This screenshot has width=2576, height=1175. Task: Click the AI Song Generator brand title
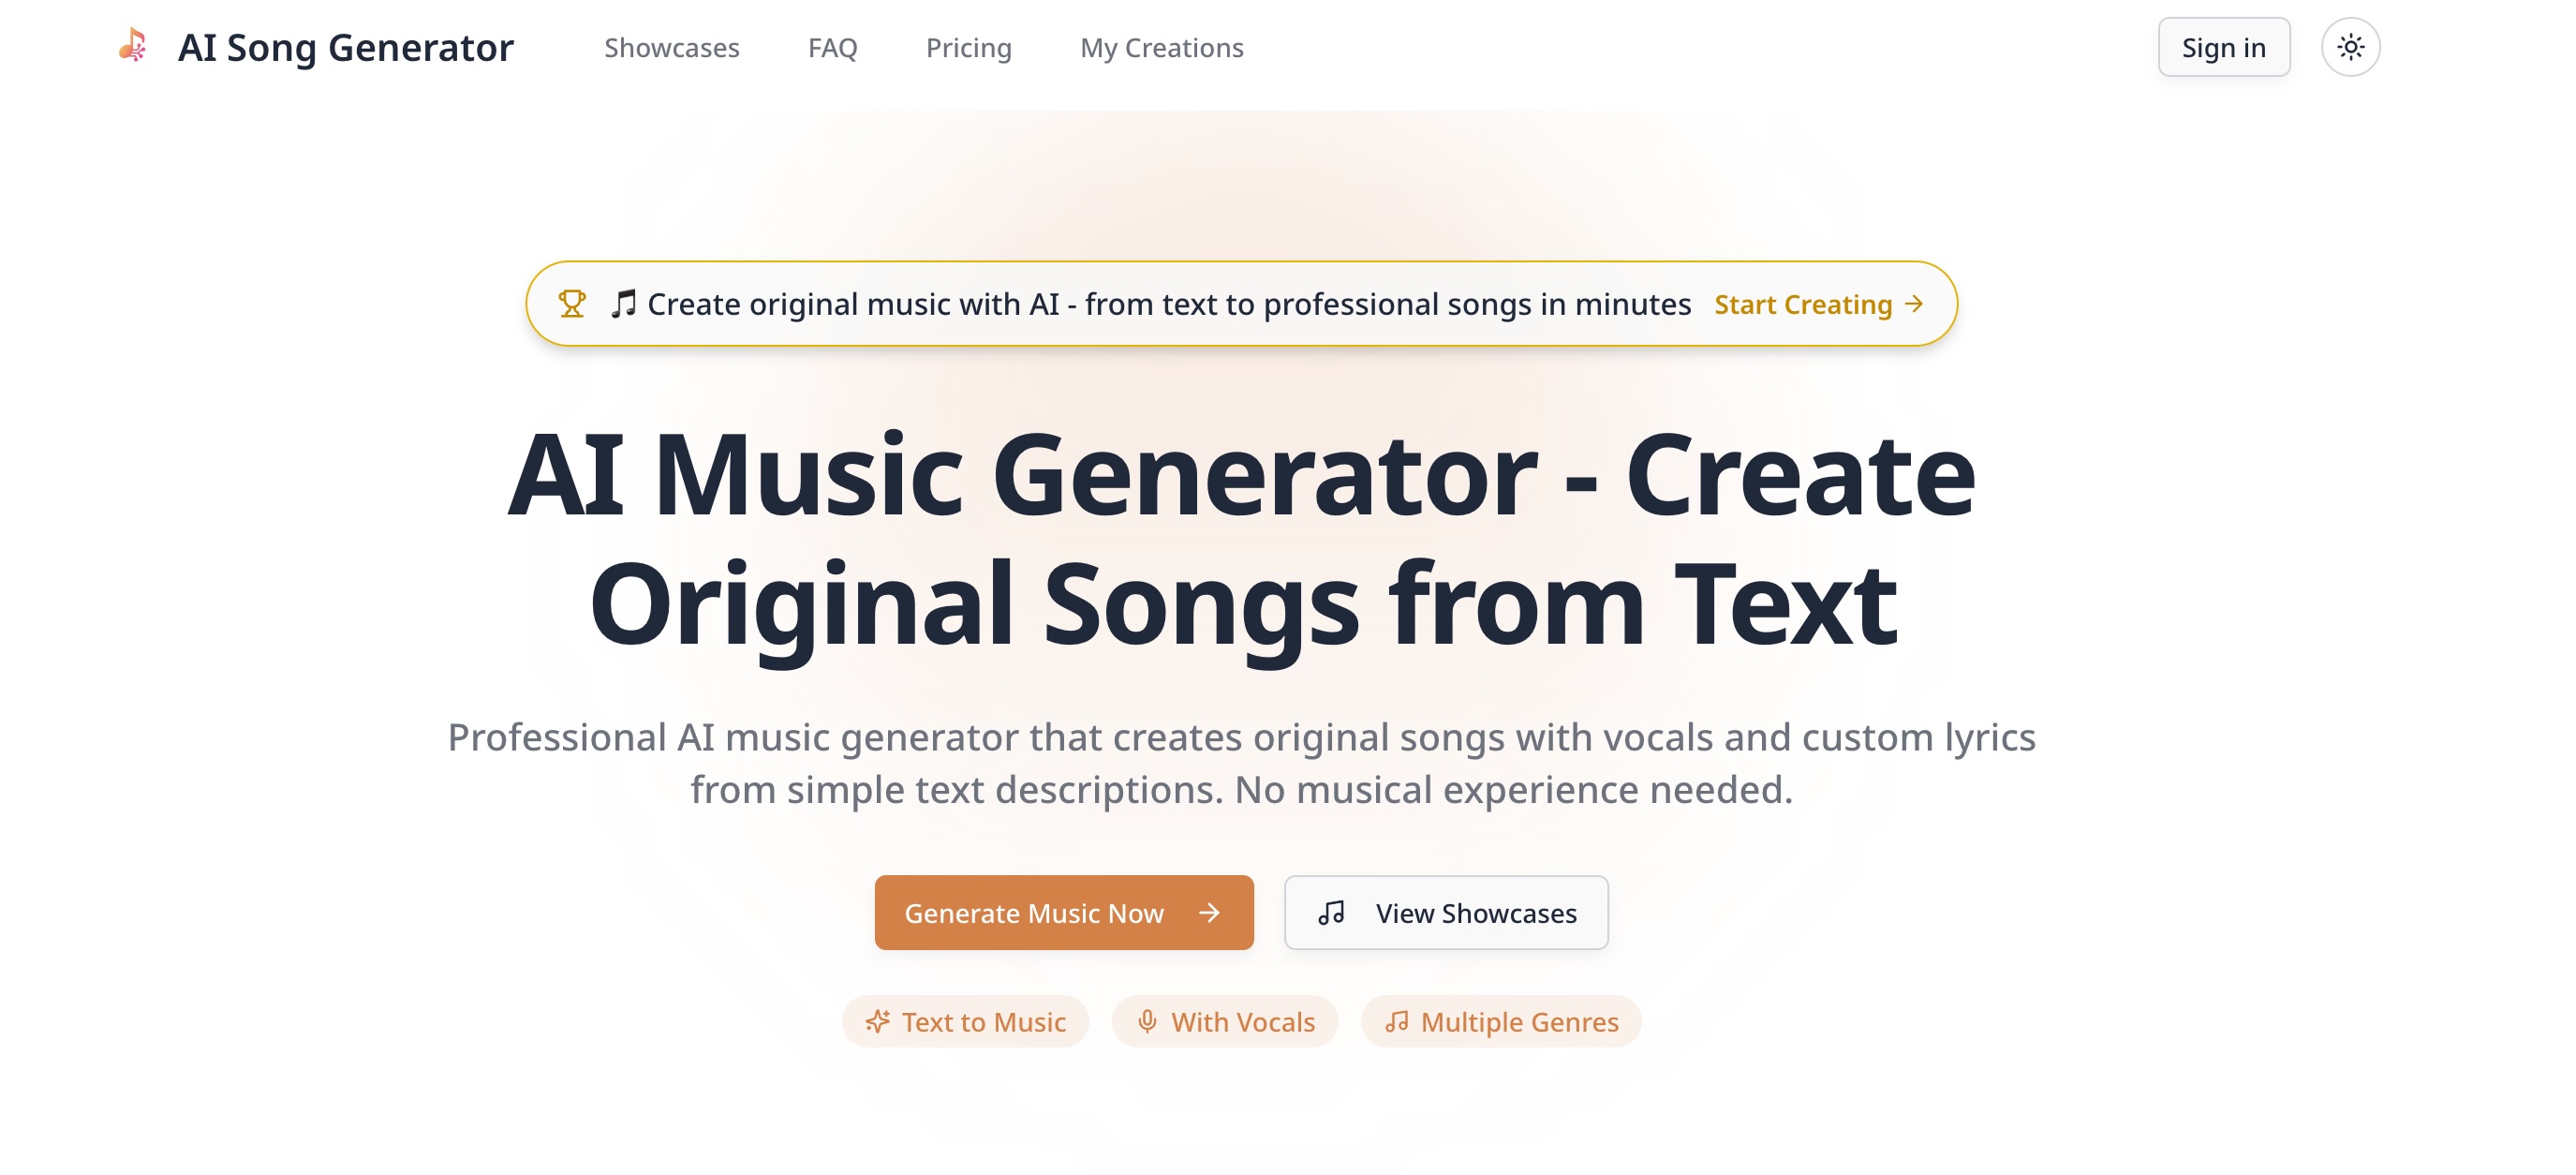345,48
